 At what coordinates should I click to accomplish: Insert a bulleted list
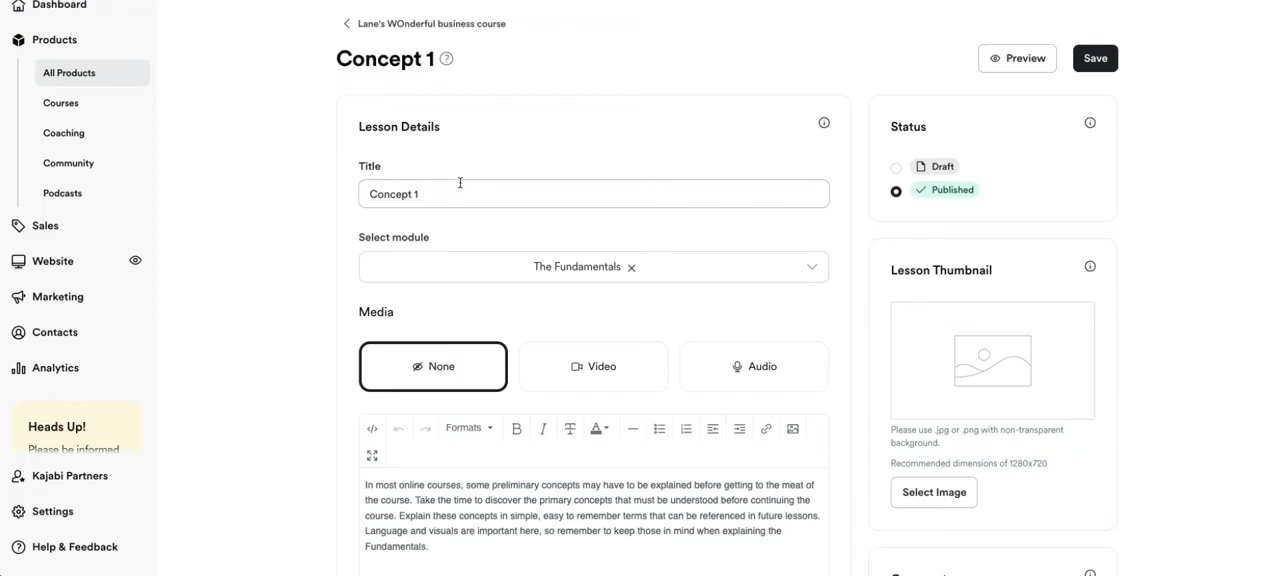pyautogui.click(x=659, y=429)
